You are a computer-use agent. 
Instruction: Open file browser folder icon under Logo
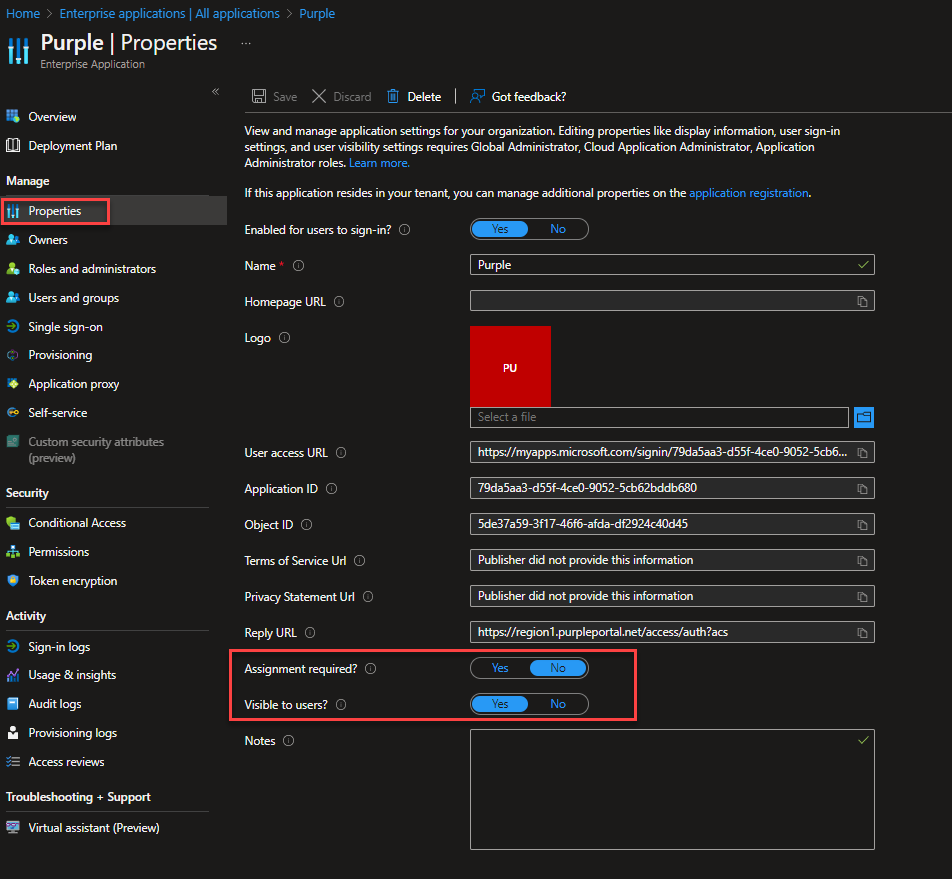[x=864, y=417]
